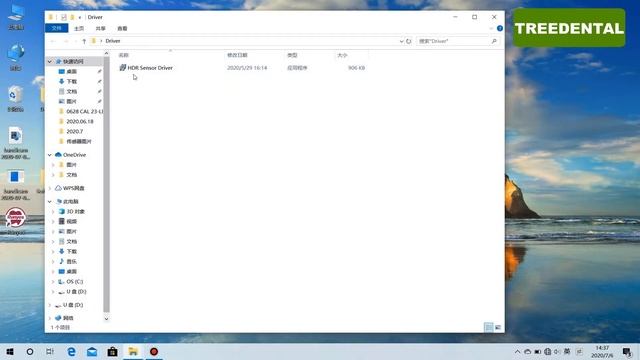The height and width of the screenshot is (360, 640).
Task: Open the 2020.06.18 folder in Quick access
Action: (x=80, y=121)
